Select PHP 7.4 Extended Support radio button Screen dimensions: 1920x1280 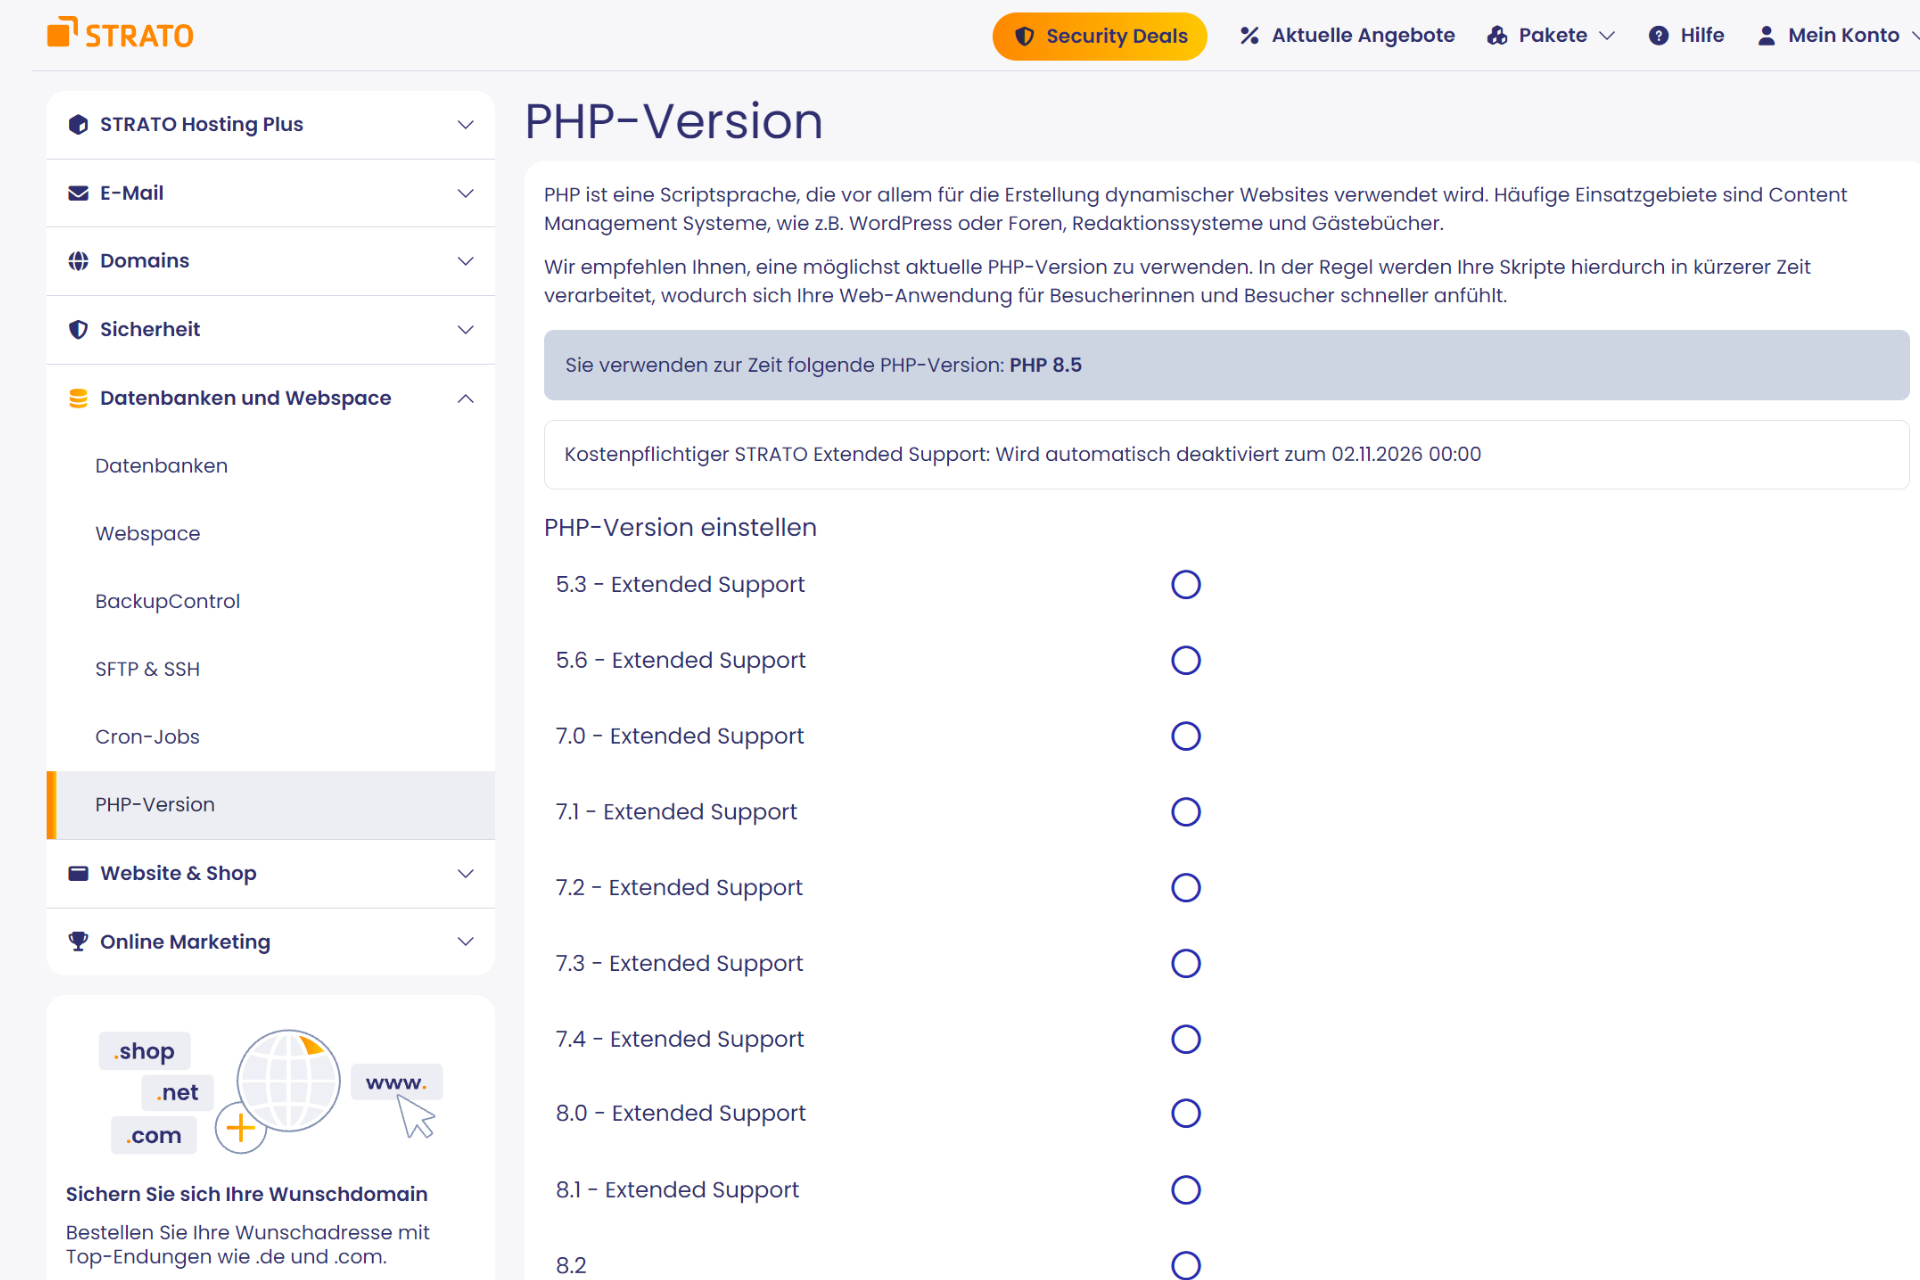click(x=1186, y=1039)
